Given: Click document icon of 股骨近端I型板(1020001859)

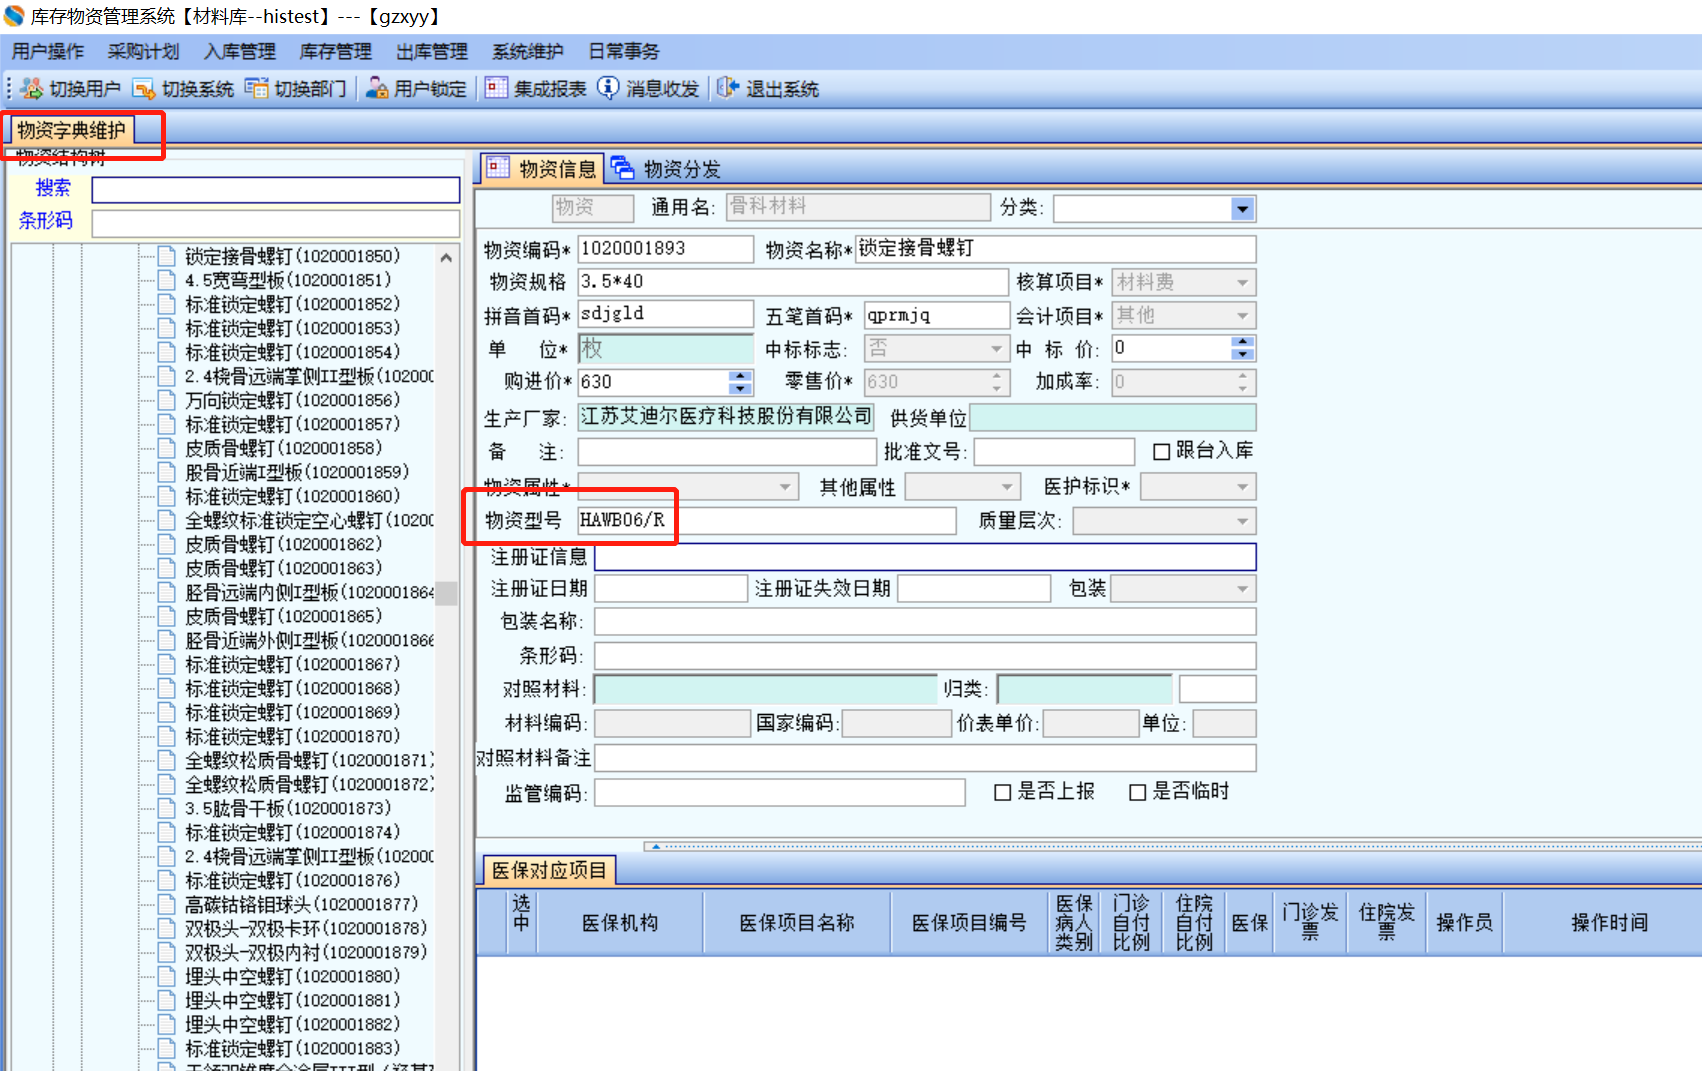Looking at the screenshot, I should coord(167,472).
